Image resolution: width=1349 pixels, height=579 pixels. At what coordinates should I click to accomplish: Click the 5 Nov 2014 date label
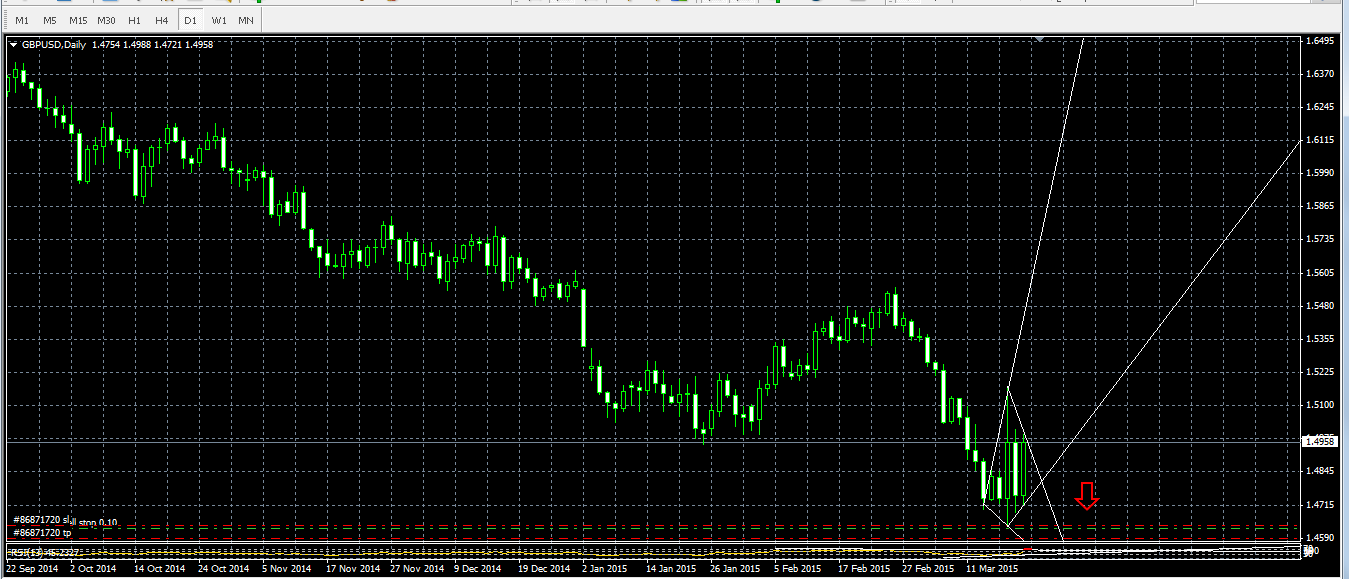(287, 568)
